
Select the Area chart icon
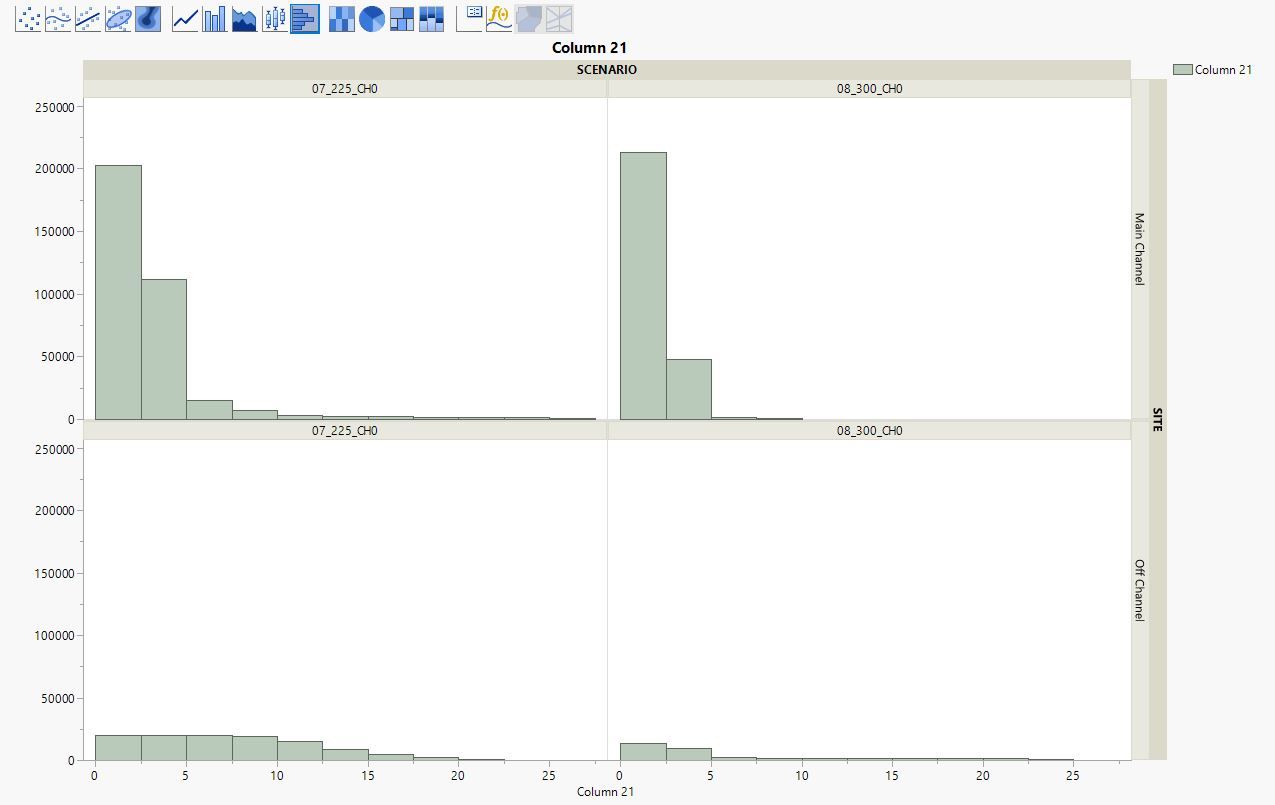pyautogui.click(x=244, y=18)
